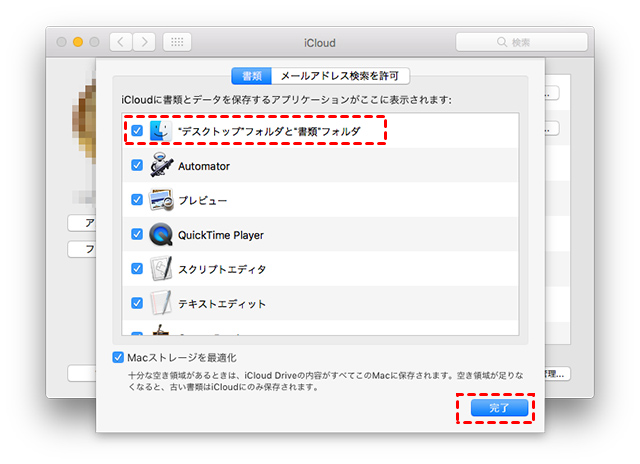Select the スクリプトエディタ text label
This screenshot has width=640, height=464.
[x=222, y=269]
